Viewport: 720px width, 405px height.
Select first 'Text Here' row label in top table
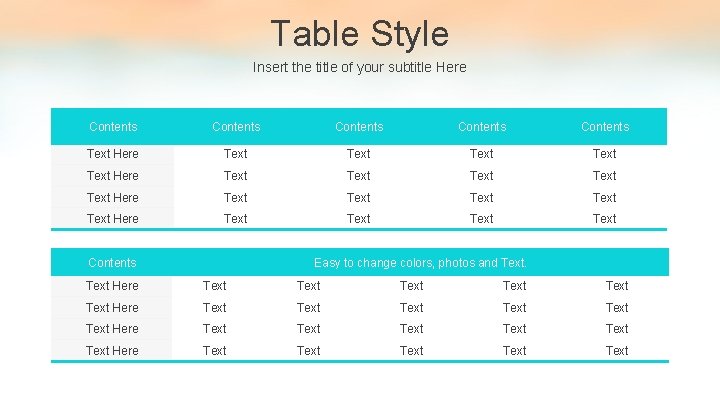[112, 154]
